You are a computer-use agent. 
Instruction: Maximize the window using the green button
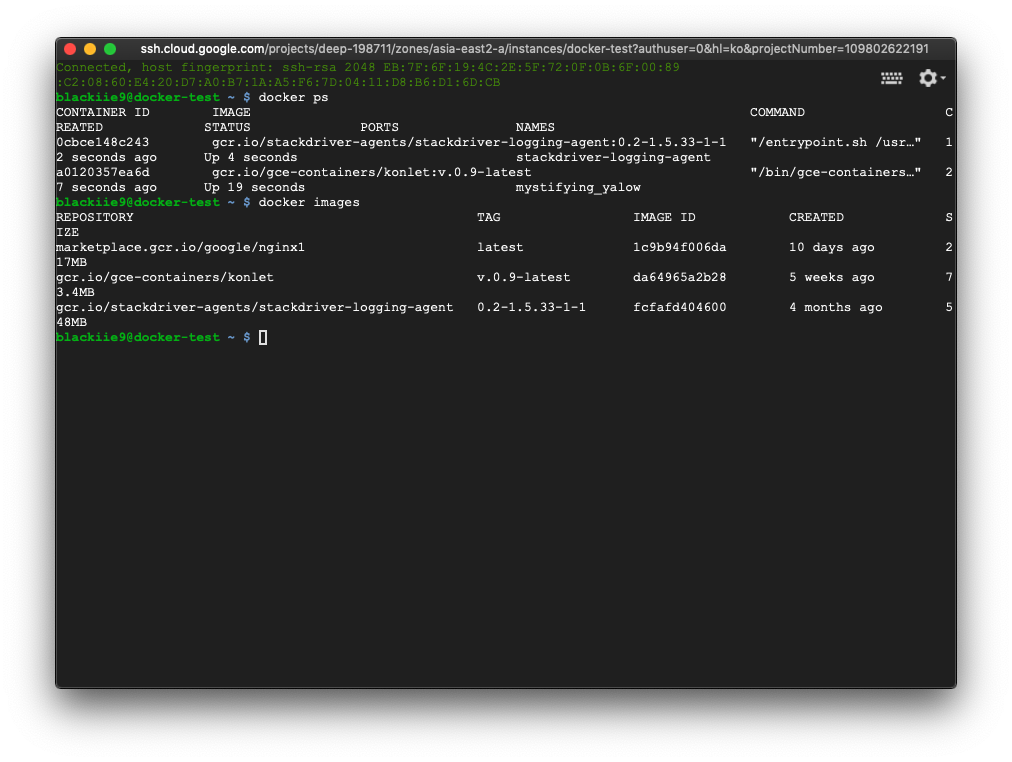click(x=110, y=49)
